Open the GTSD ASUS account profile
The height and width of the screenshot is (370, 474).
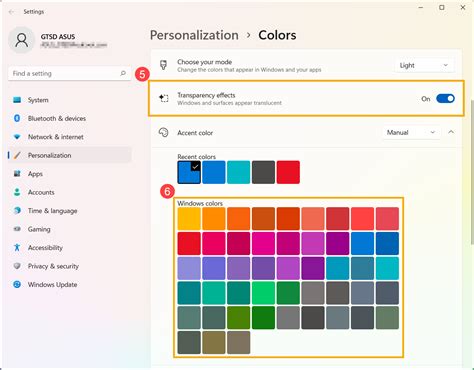click(x=58, y=40)
